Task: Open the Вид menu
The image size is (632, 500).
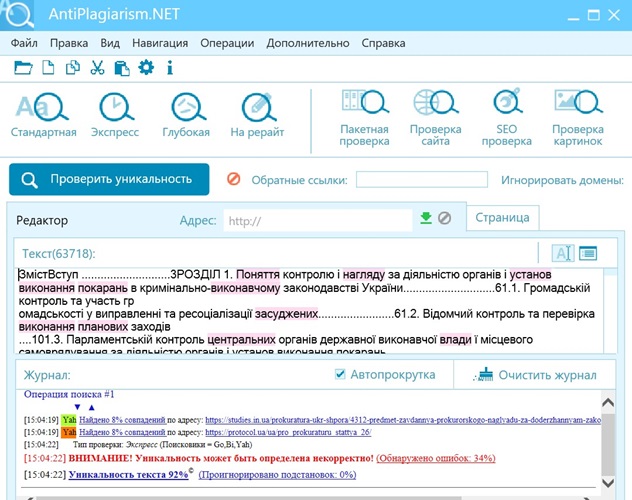Action: (x=110, y=43)
